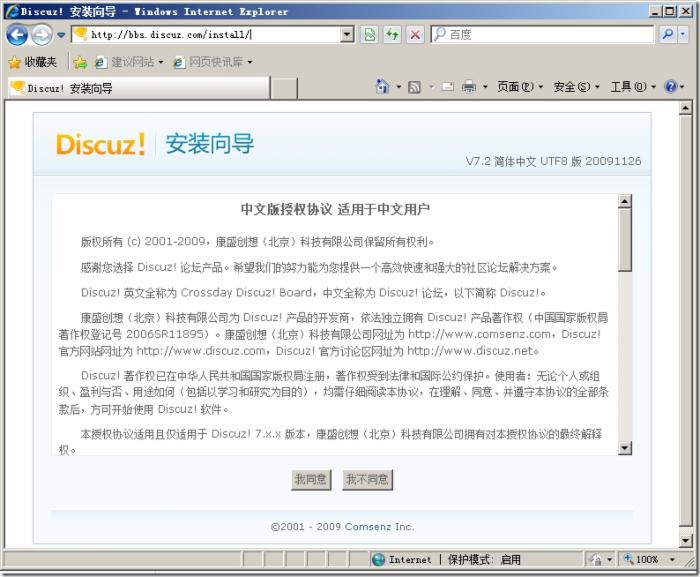Screen dimensions: 700x577
Task: Click the add to favorites bar icon
Action: [80, 63]
